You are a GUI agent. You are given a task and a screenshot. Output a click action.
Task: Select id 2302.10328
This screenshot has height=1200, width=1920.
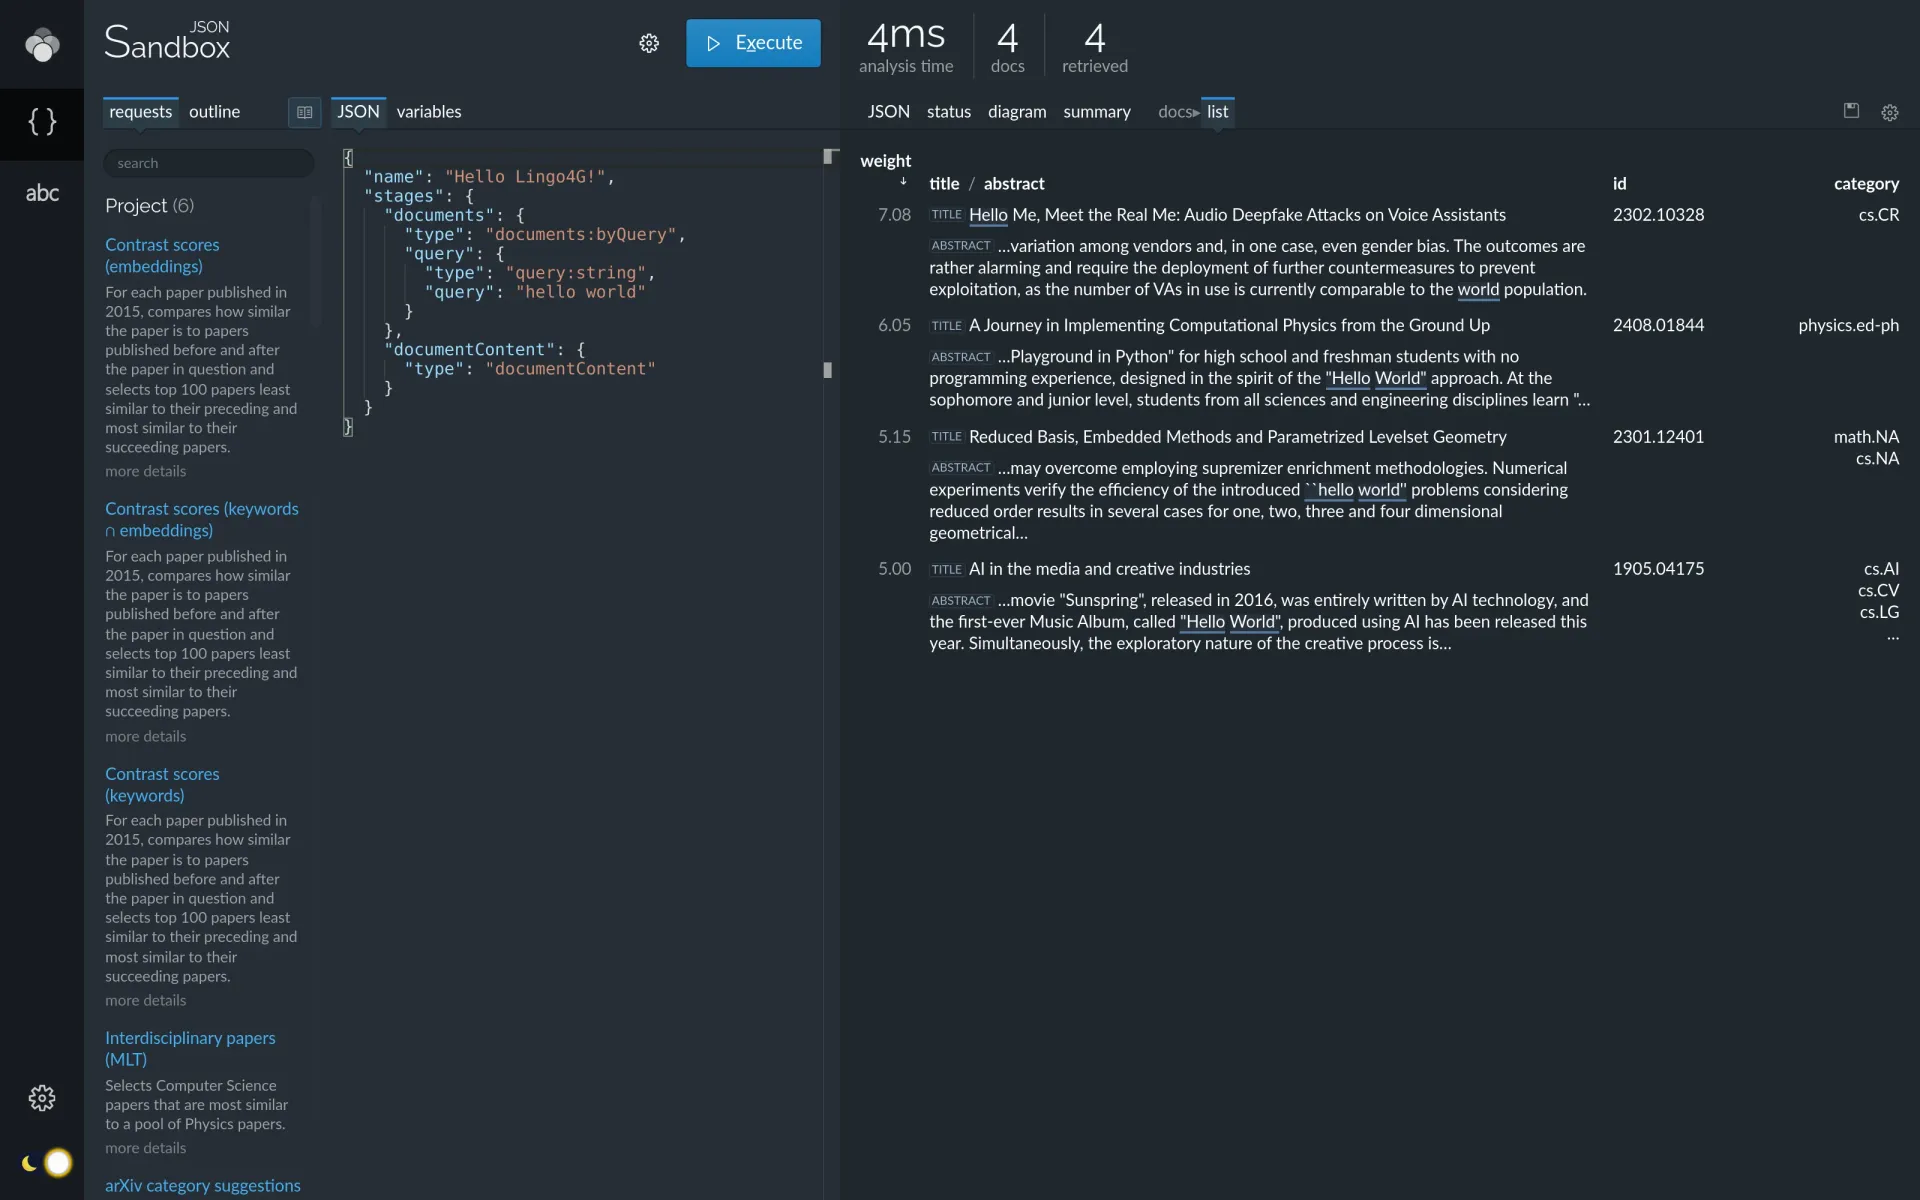pyautogui.click(x=1658, y=214)
